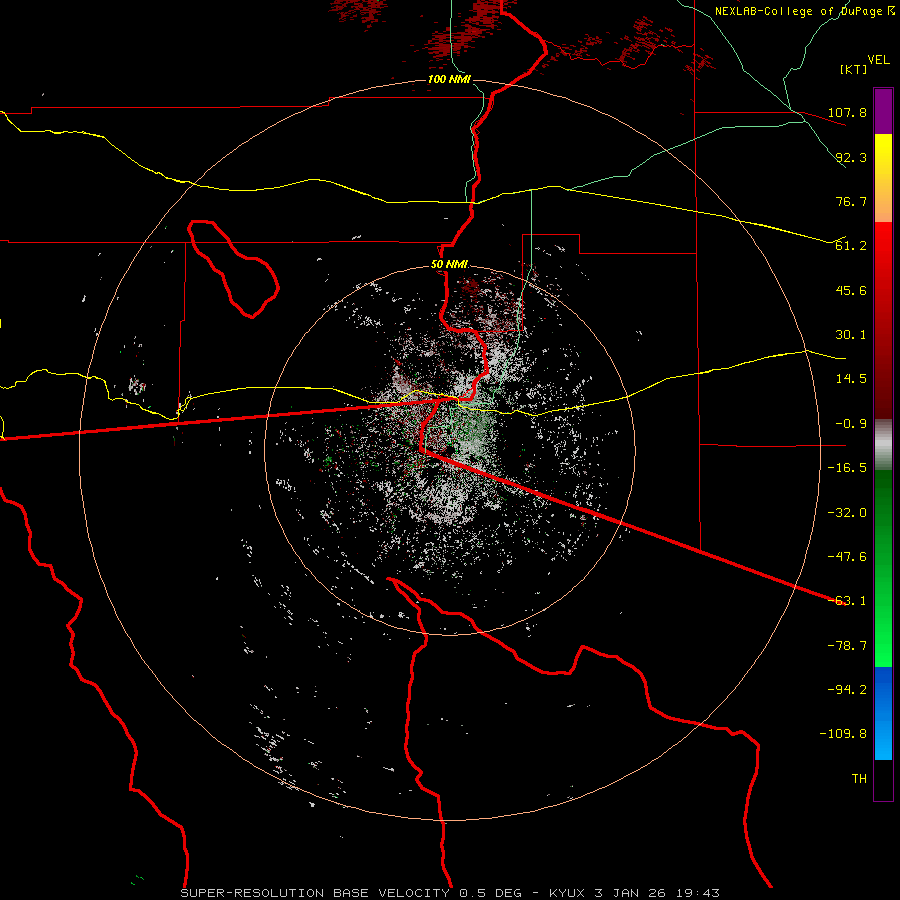Click the -94.2 velocity scale value
This screenshot has width=900, height=900.
[847, 689]
